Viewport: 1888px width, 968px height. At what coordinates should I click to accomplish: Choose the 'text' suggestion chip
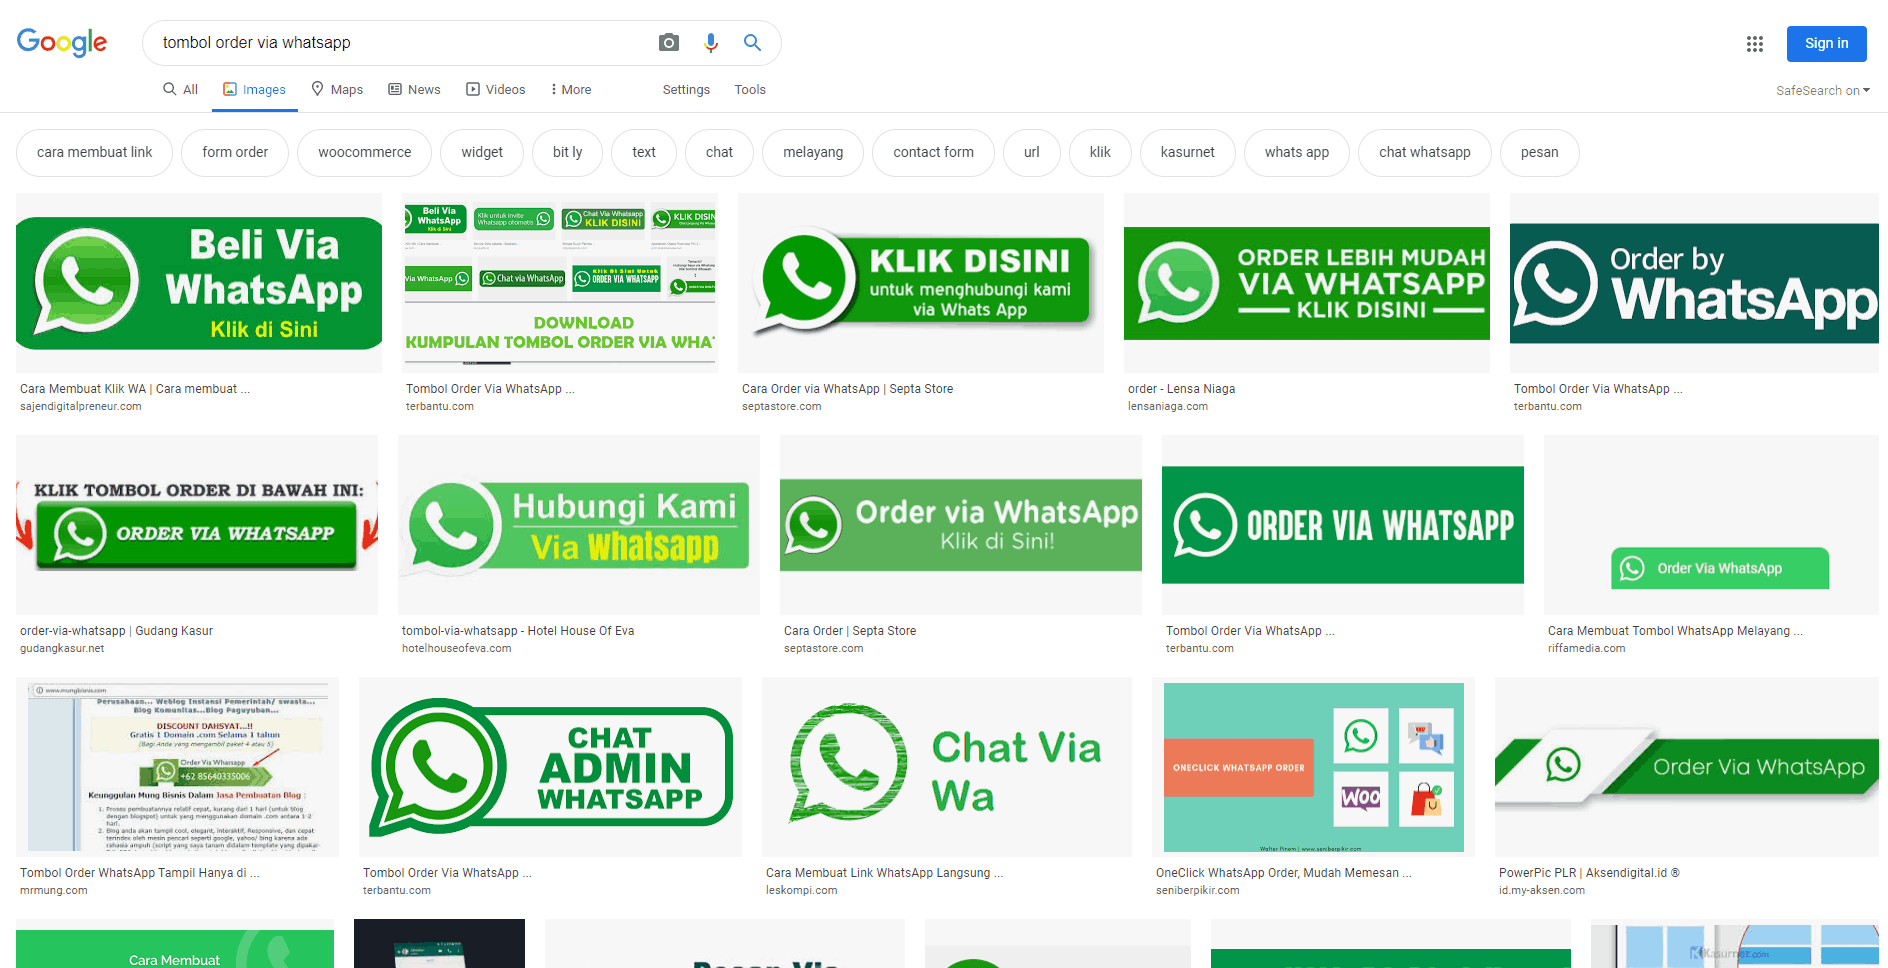tap(644, 153)
